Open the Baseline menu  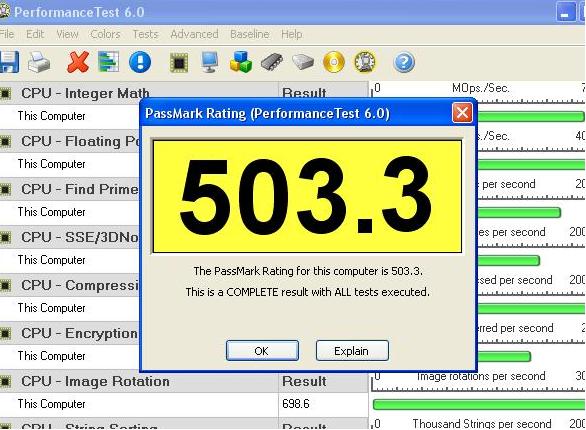point(250,34)
